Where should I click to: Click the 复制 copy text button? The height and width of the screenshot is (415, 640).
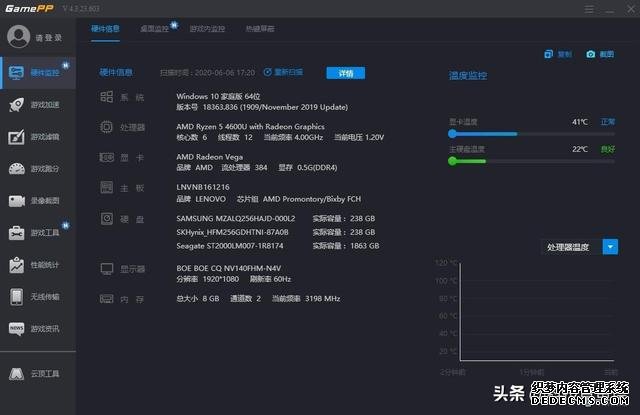point(564,54)
